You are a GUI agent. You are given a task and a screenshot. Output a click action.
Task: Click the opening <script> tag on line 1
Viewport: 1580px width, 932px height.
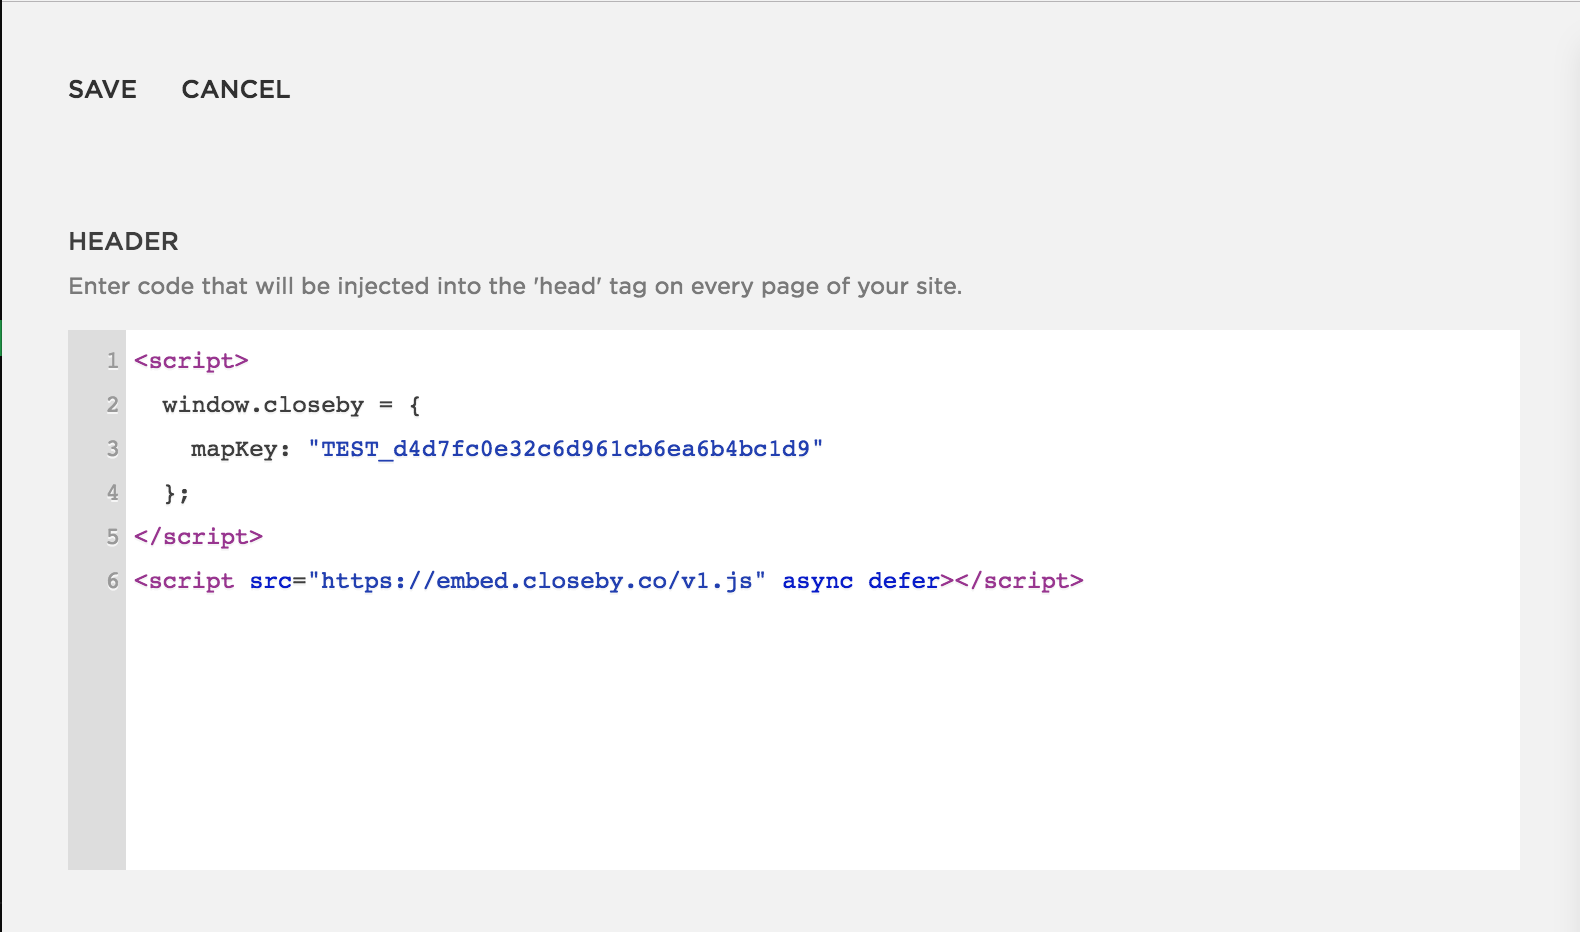point(191,361)
